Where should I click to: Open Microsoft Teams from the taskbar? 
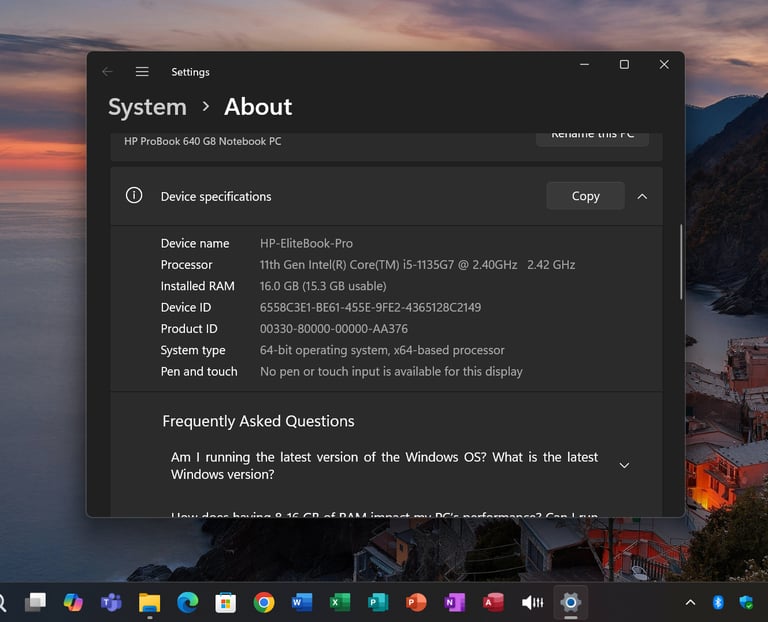tap(111, 602)
